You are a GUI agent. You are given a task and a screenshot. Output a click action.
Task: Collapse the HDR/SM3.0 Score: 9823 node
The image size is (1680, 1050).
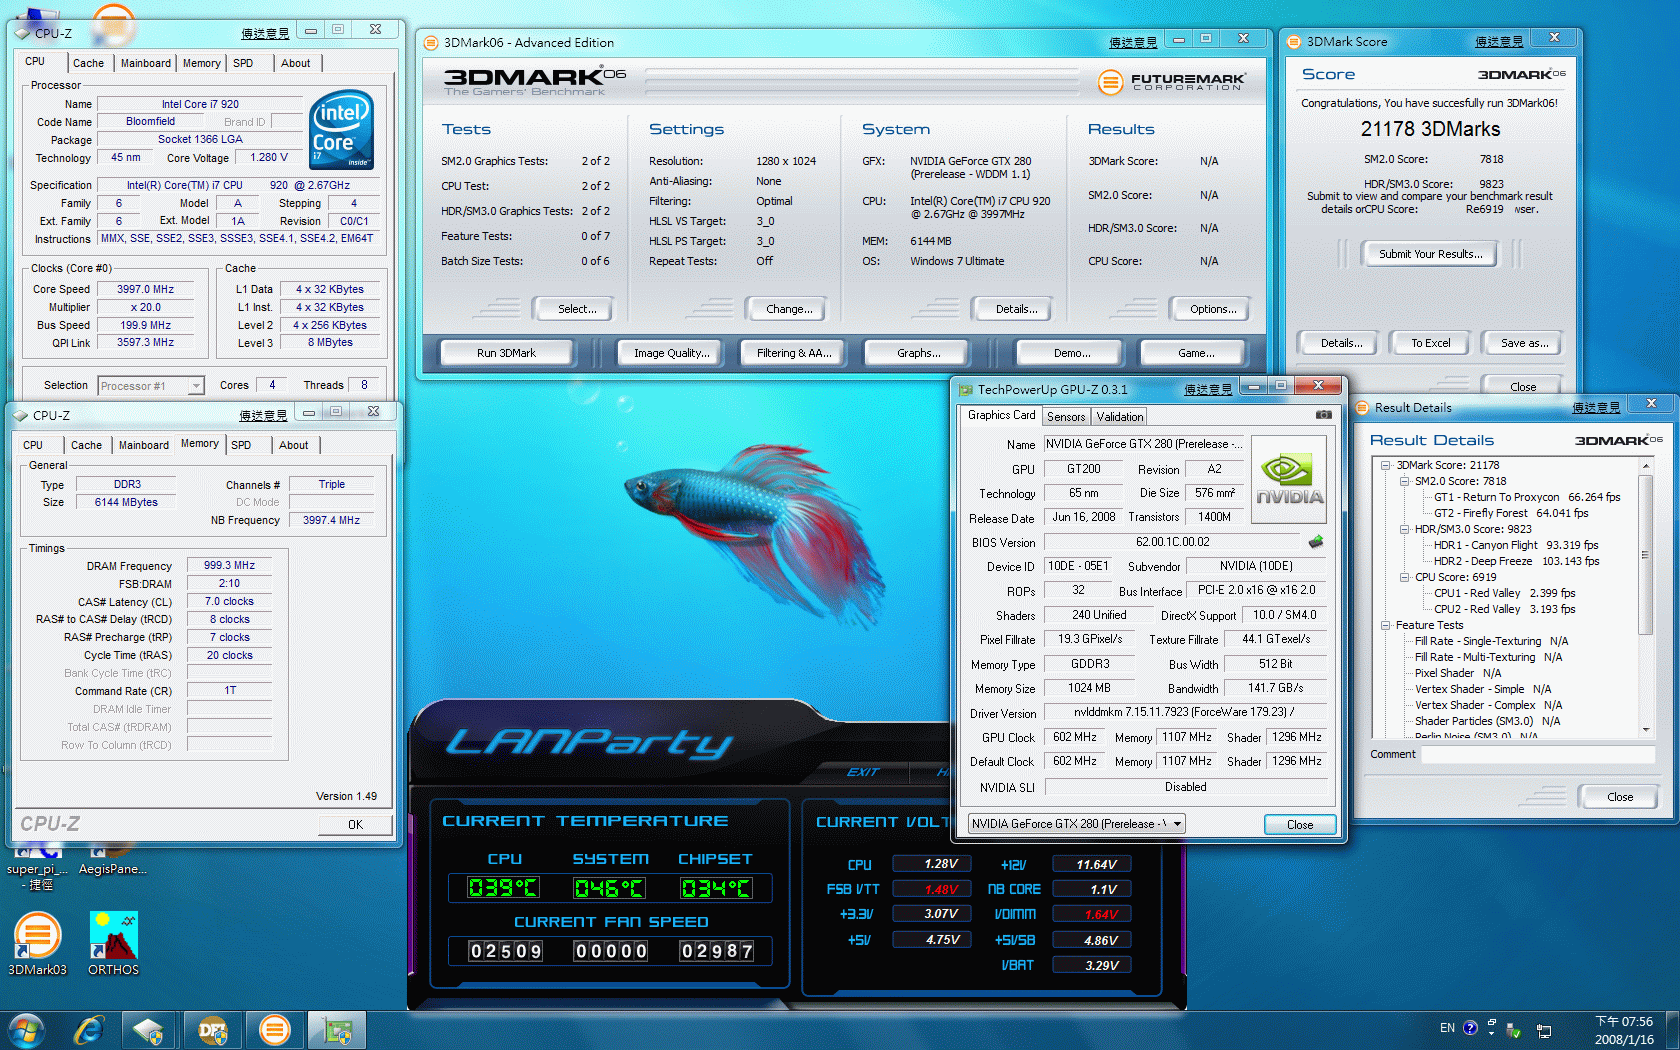1404,529
